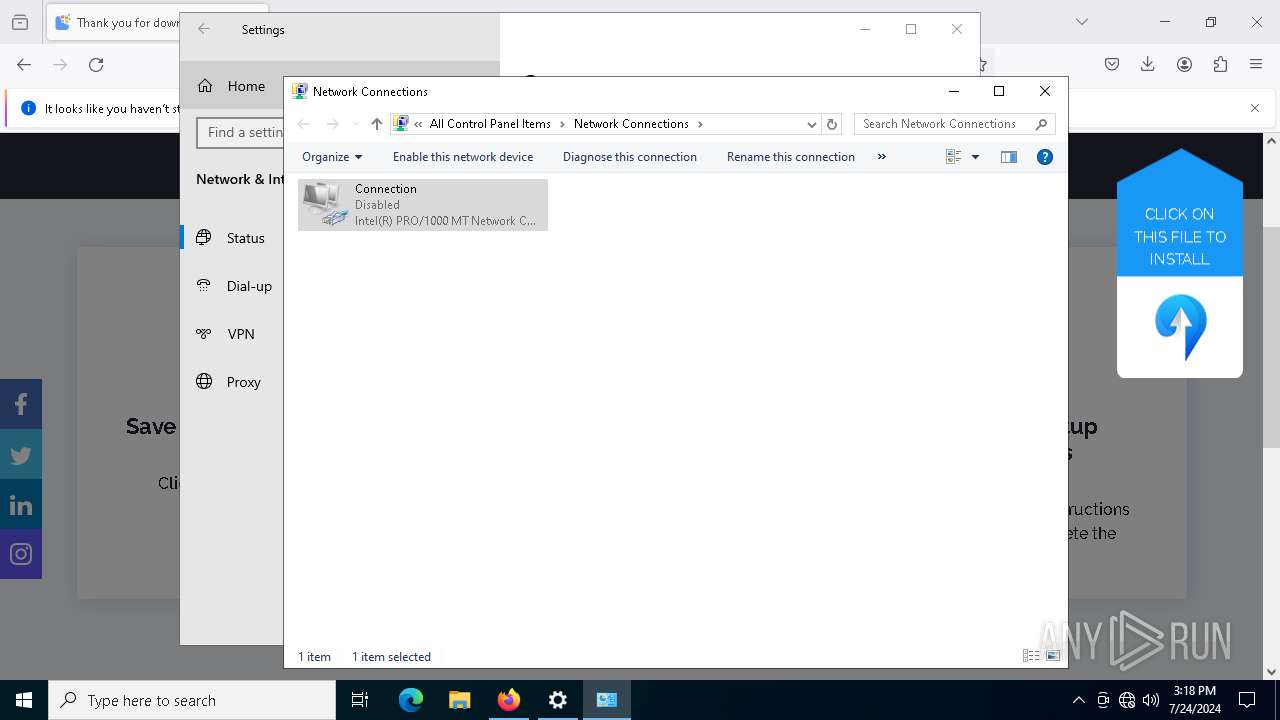Show more toolbar commands chevron
Image resolution: width=1280 pixels, height=720 pixels.
pos(881,157)
